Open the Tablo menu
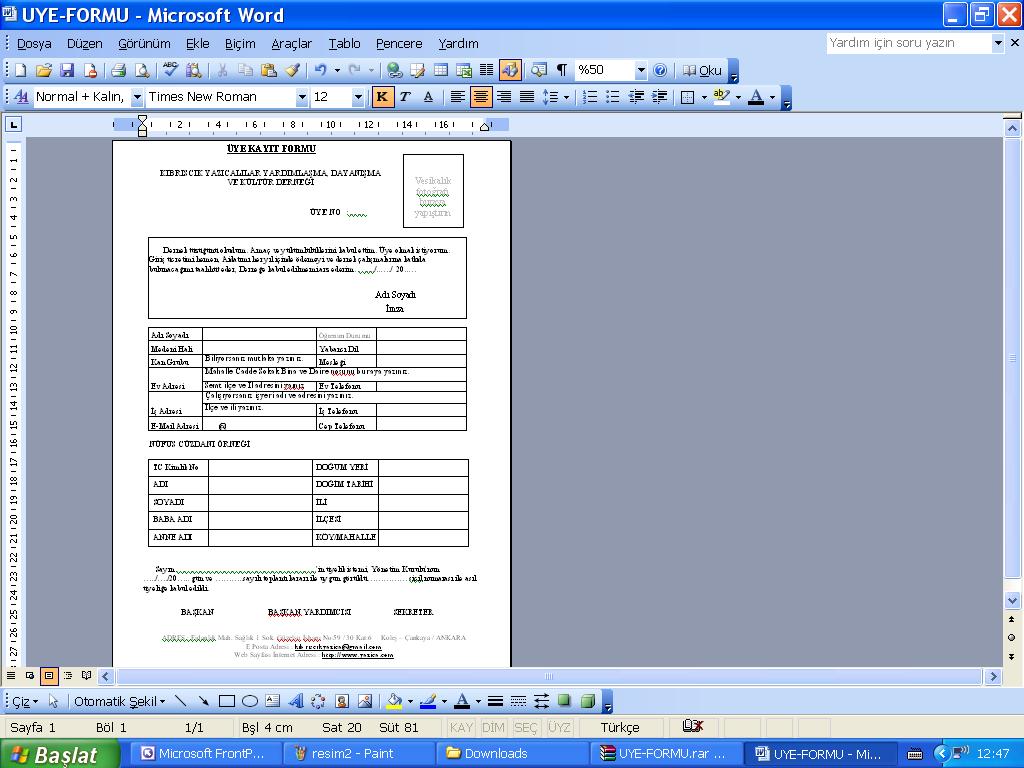This screenshot has width=1024, height=768. point(344,44)
